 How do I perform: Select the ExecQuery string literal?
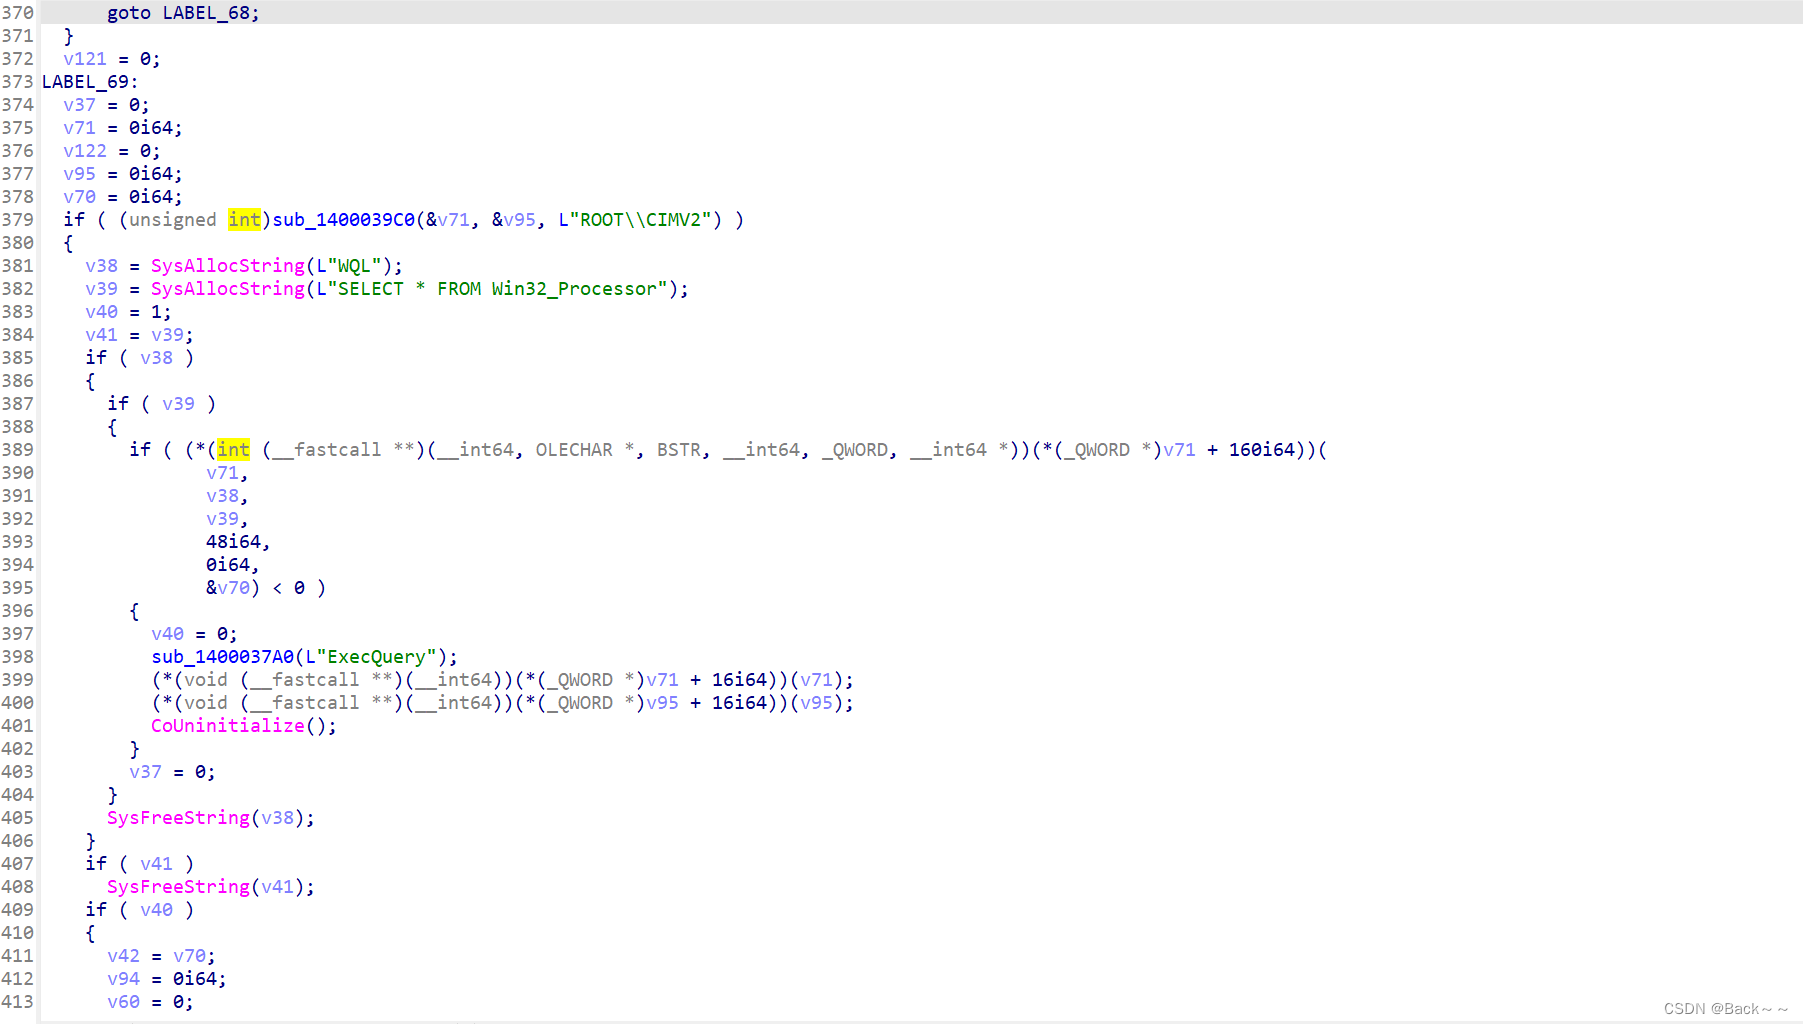point(371,657)
